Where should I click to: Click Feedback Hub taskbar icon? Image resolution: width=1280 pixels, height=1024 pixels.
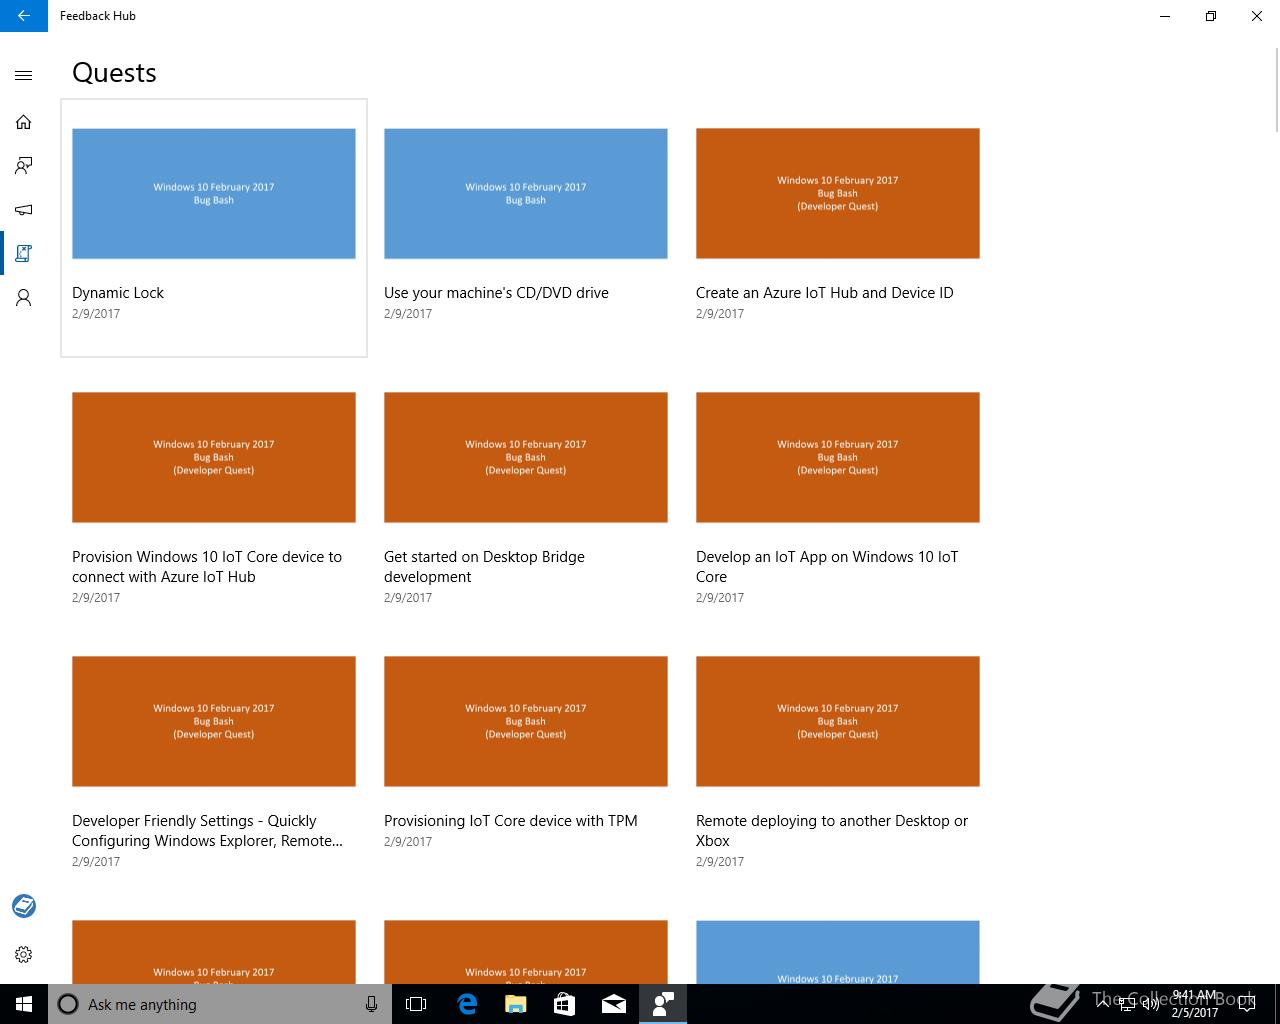tap(663, 1004)
